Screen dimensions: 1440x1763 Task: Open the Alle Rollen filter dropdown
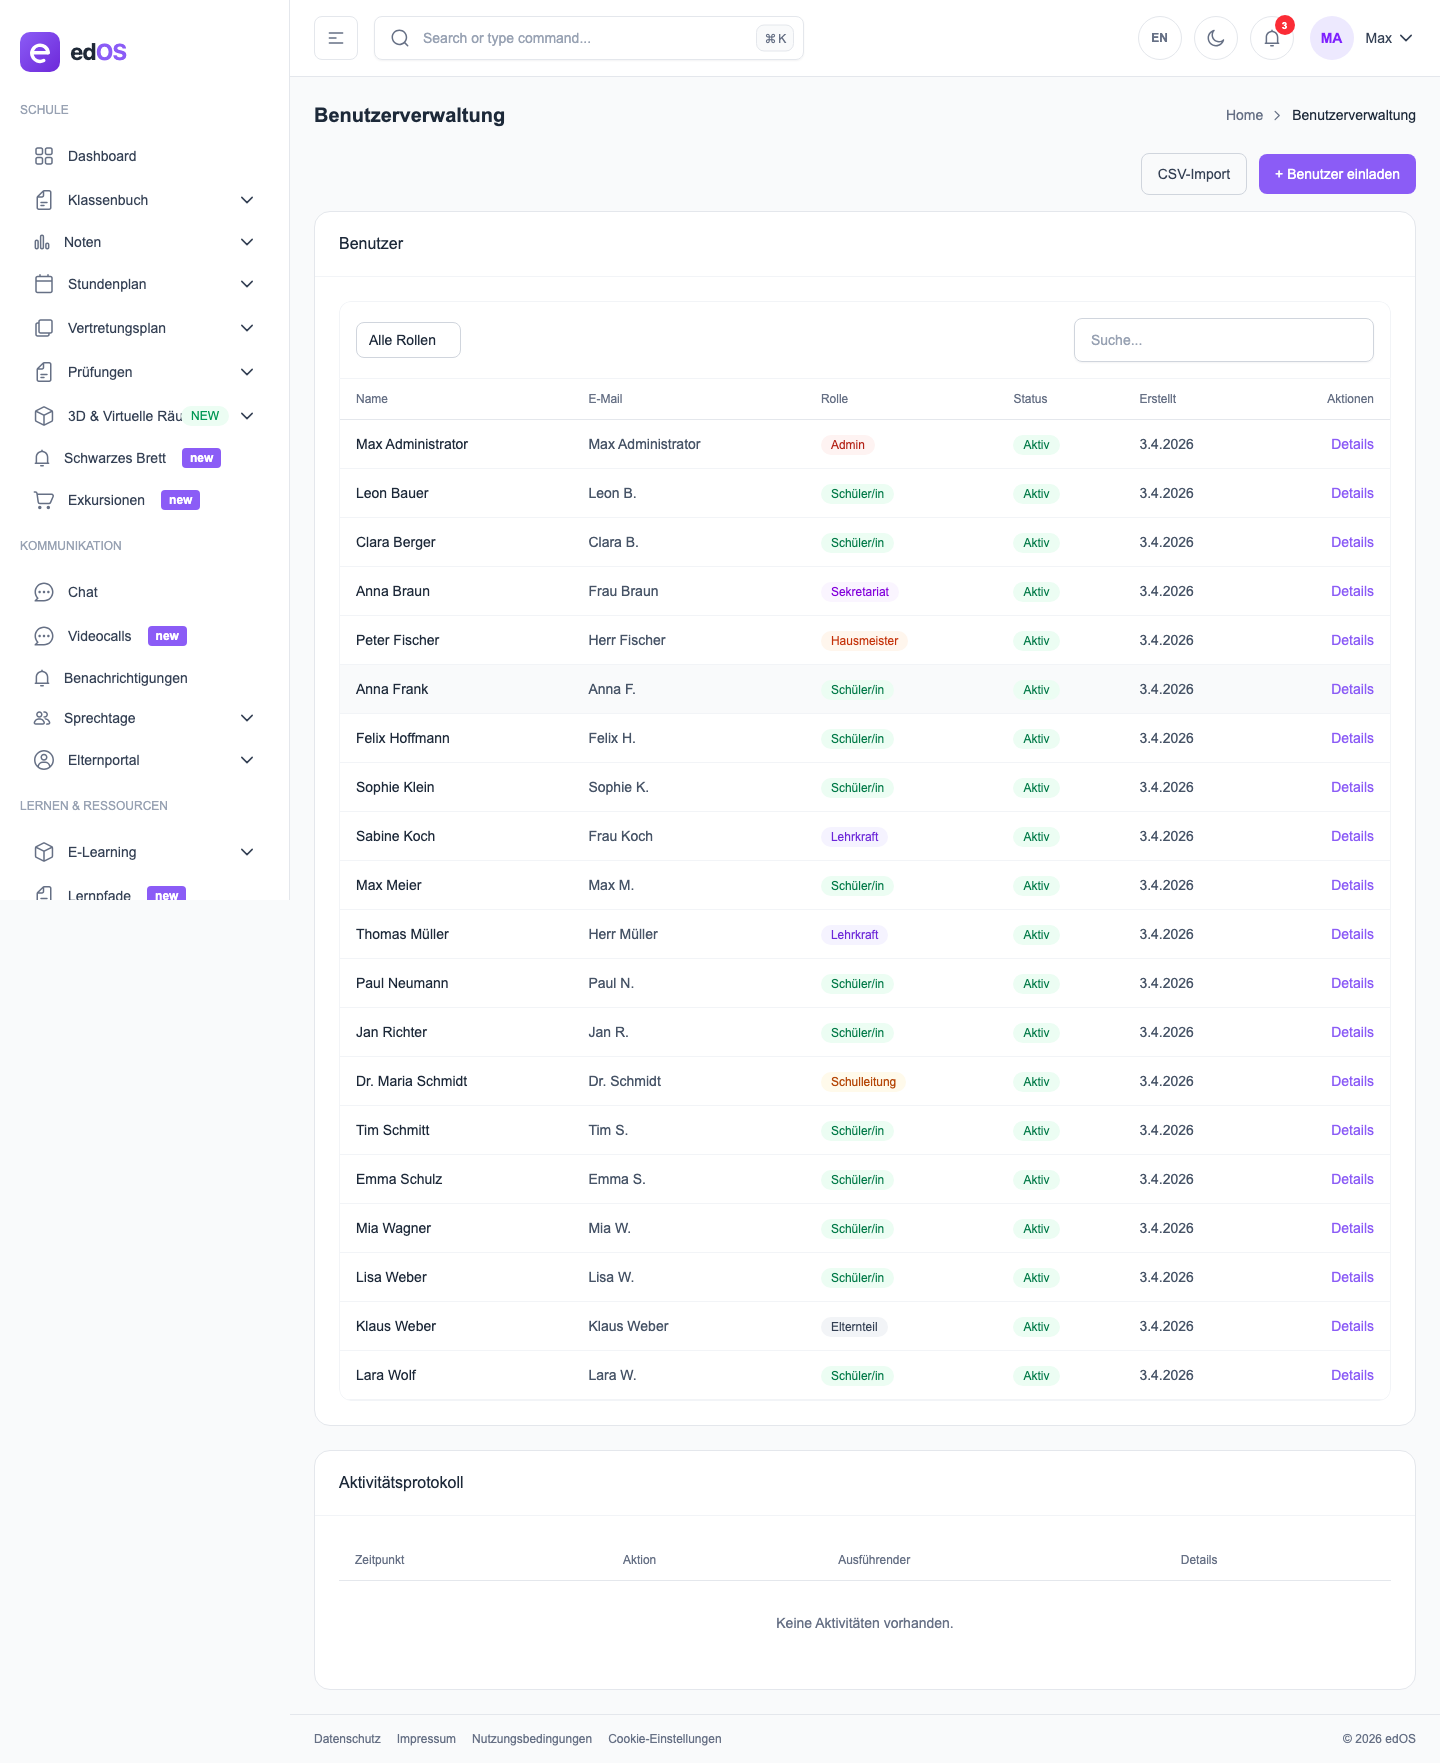(408, 340)
